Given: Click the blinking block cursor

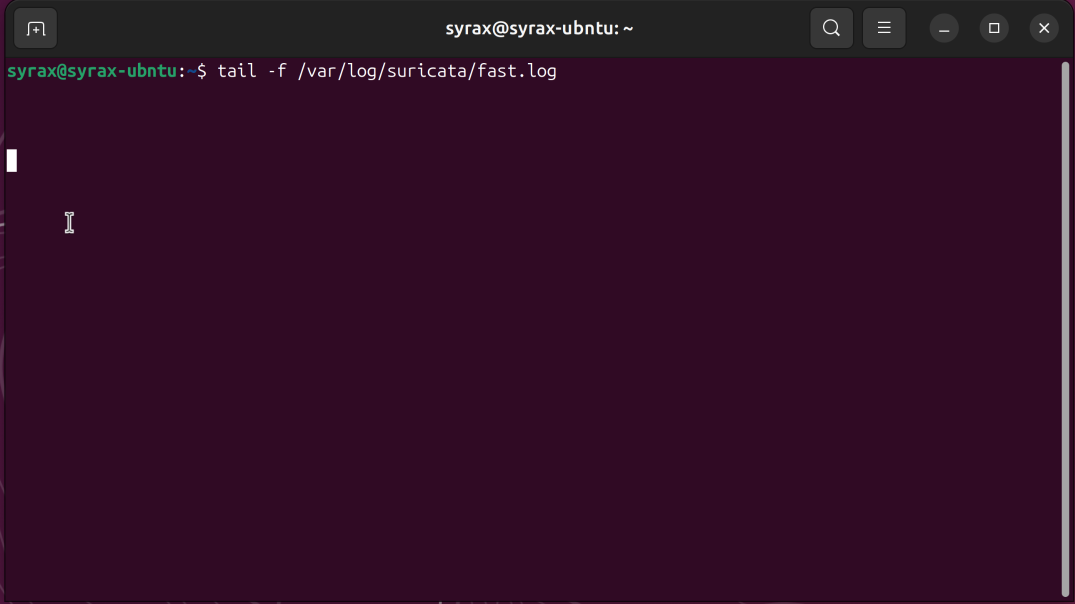Looking at the screenshot, I should coord(11,160).
